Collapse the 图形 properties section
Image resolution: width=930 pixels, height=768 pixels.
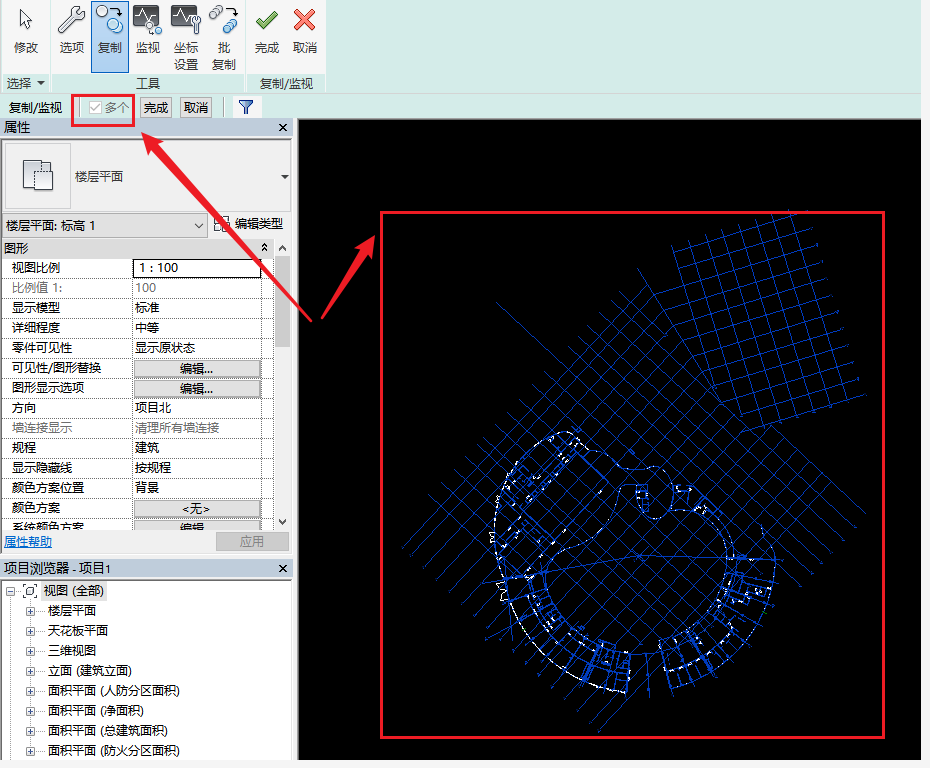264,247
